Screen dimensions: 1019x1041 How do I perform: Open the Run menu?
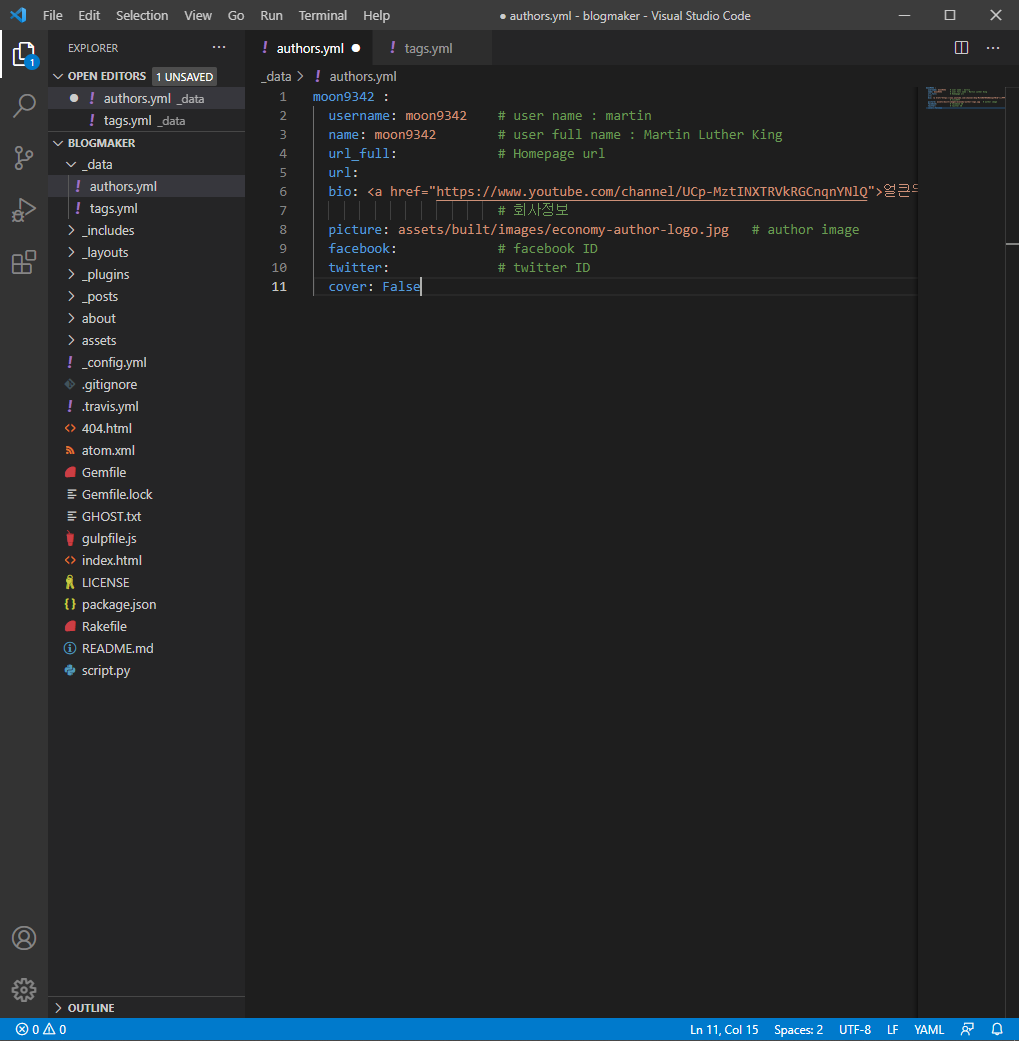[271, 15]
